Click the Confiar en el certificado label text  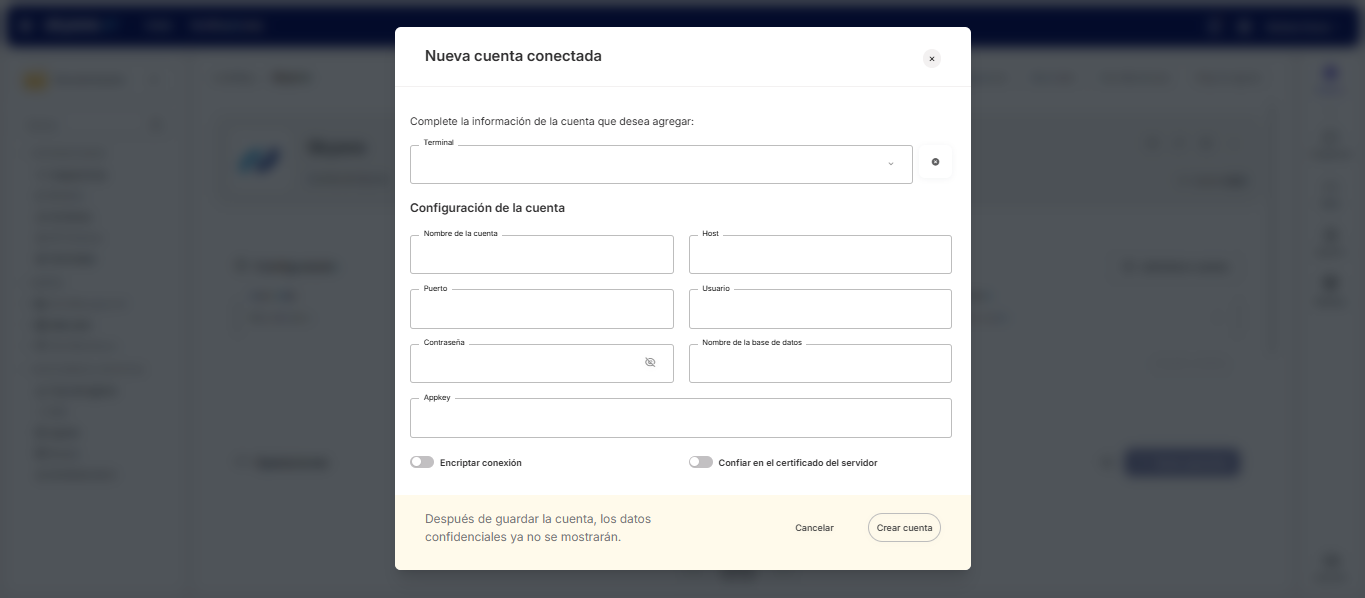coord(798,463)
